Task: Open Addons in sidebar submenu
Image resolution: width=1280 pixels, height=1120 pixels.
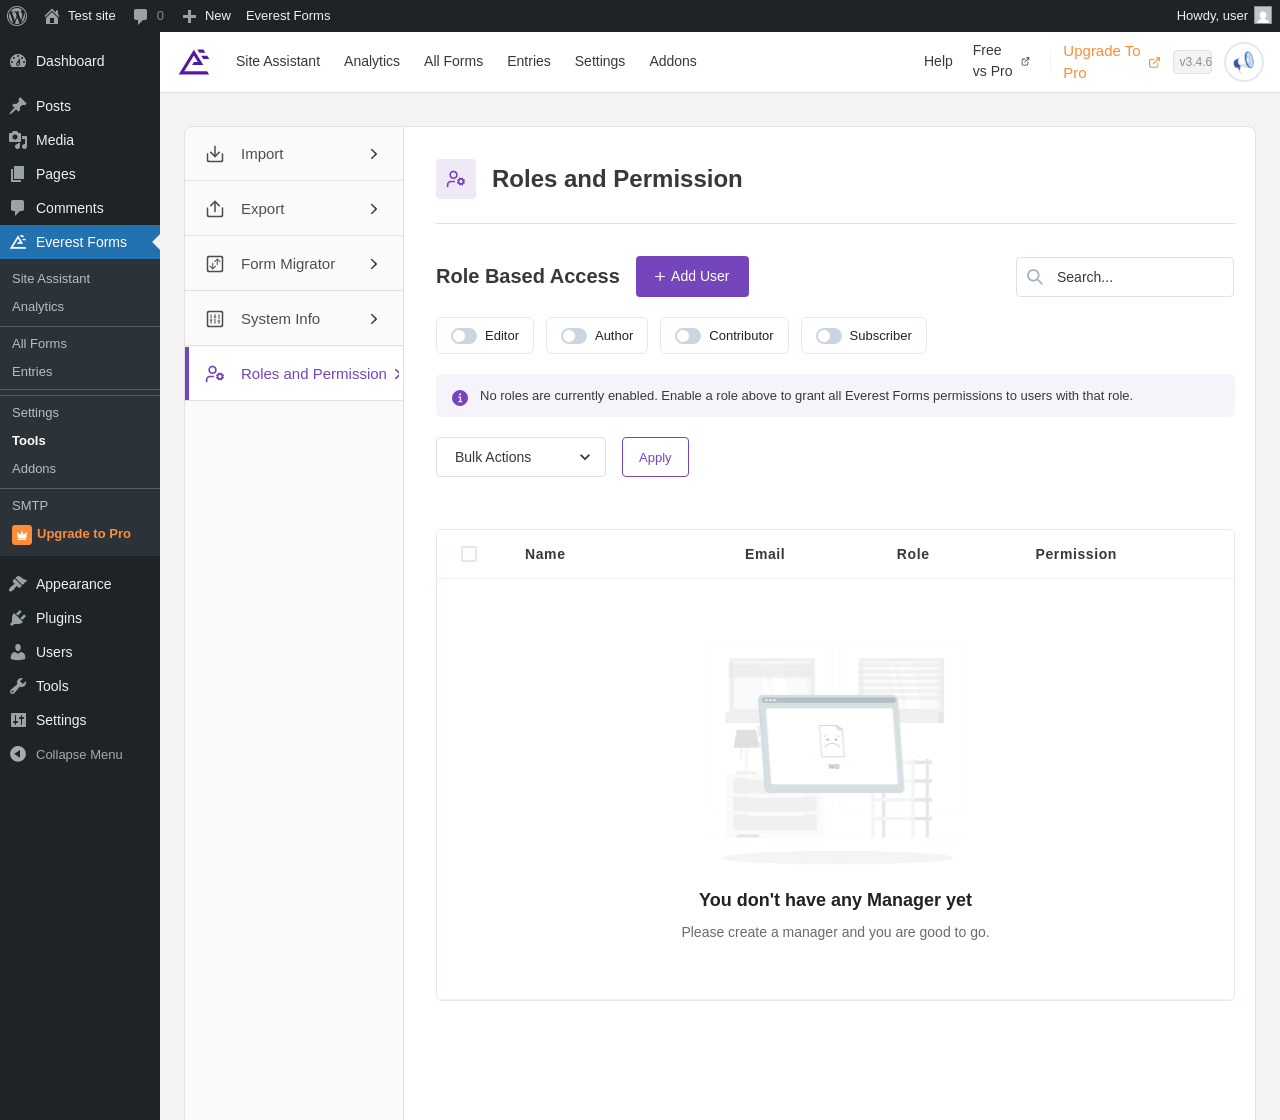Action: click(34, 469)
